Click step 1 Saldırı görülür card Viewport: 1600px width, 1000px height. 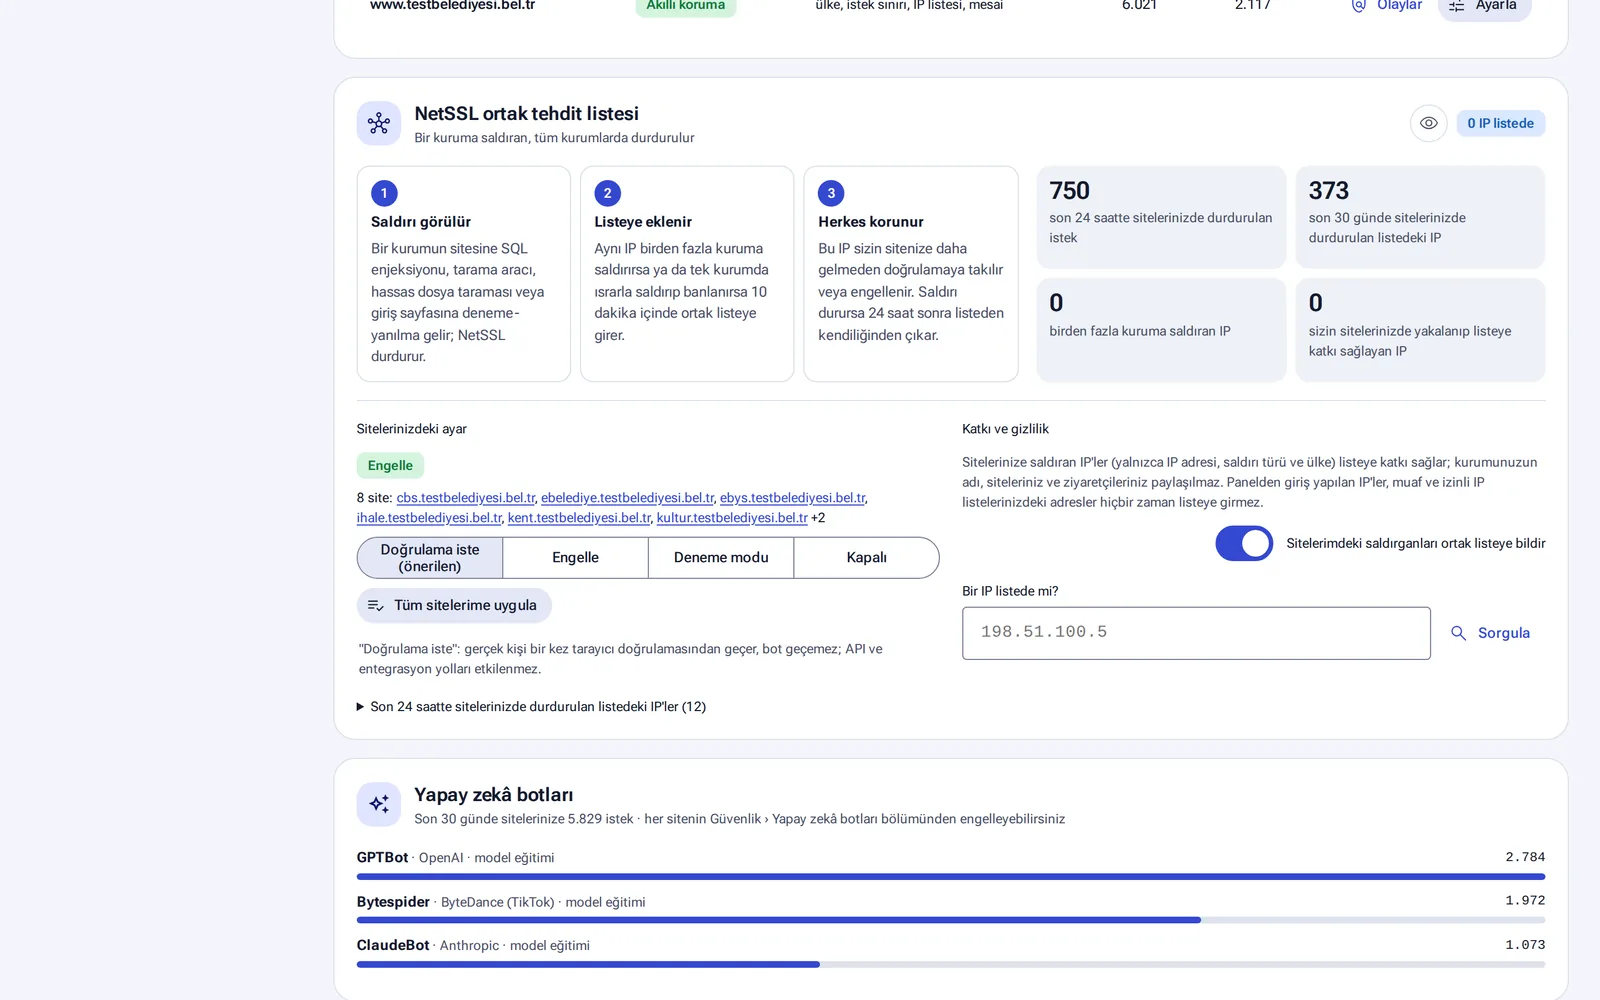[x=464, y=274]
